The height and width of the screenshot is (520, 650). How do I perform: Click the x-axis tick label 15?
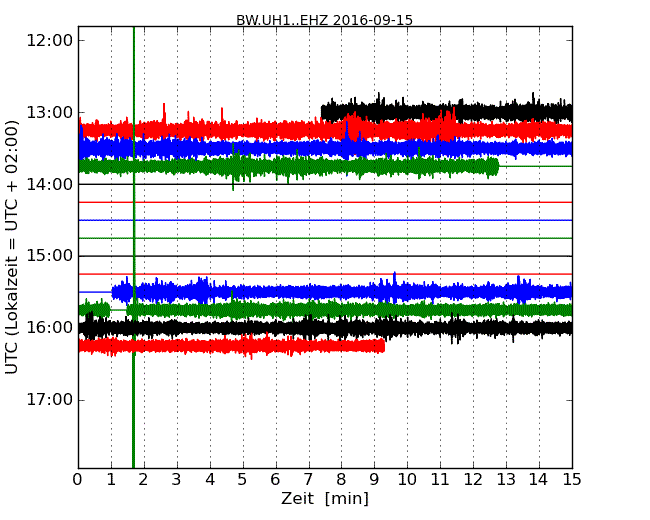point(572,479)
